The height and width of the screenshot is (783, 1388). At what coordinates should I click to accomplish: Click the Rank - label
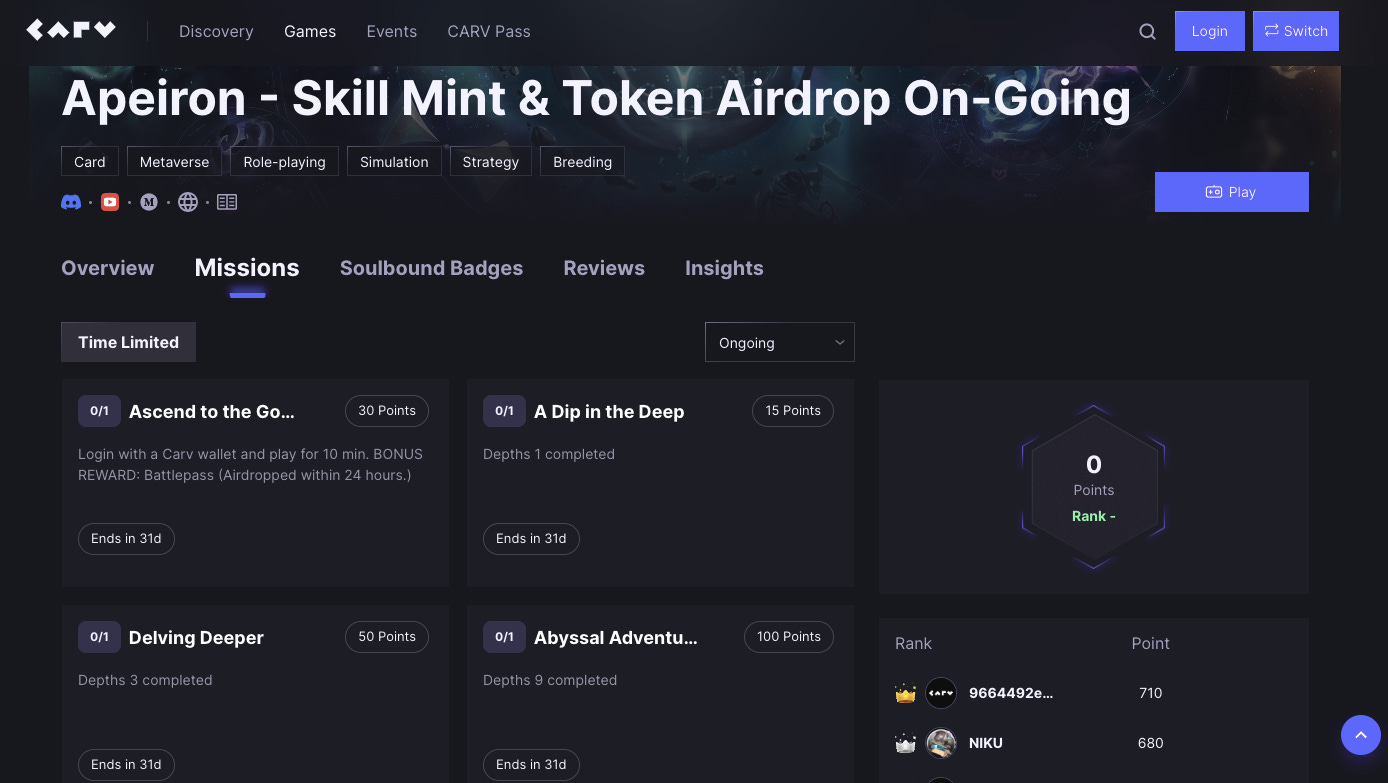(x=1094, y=516)
